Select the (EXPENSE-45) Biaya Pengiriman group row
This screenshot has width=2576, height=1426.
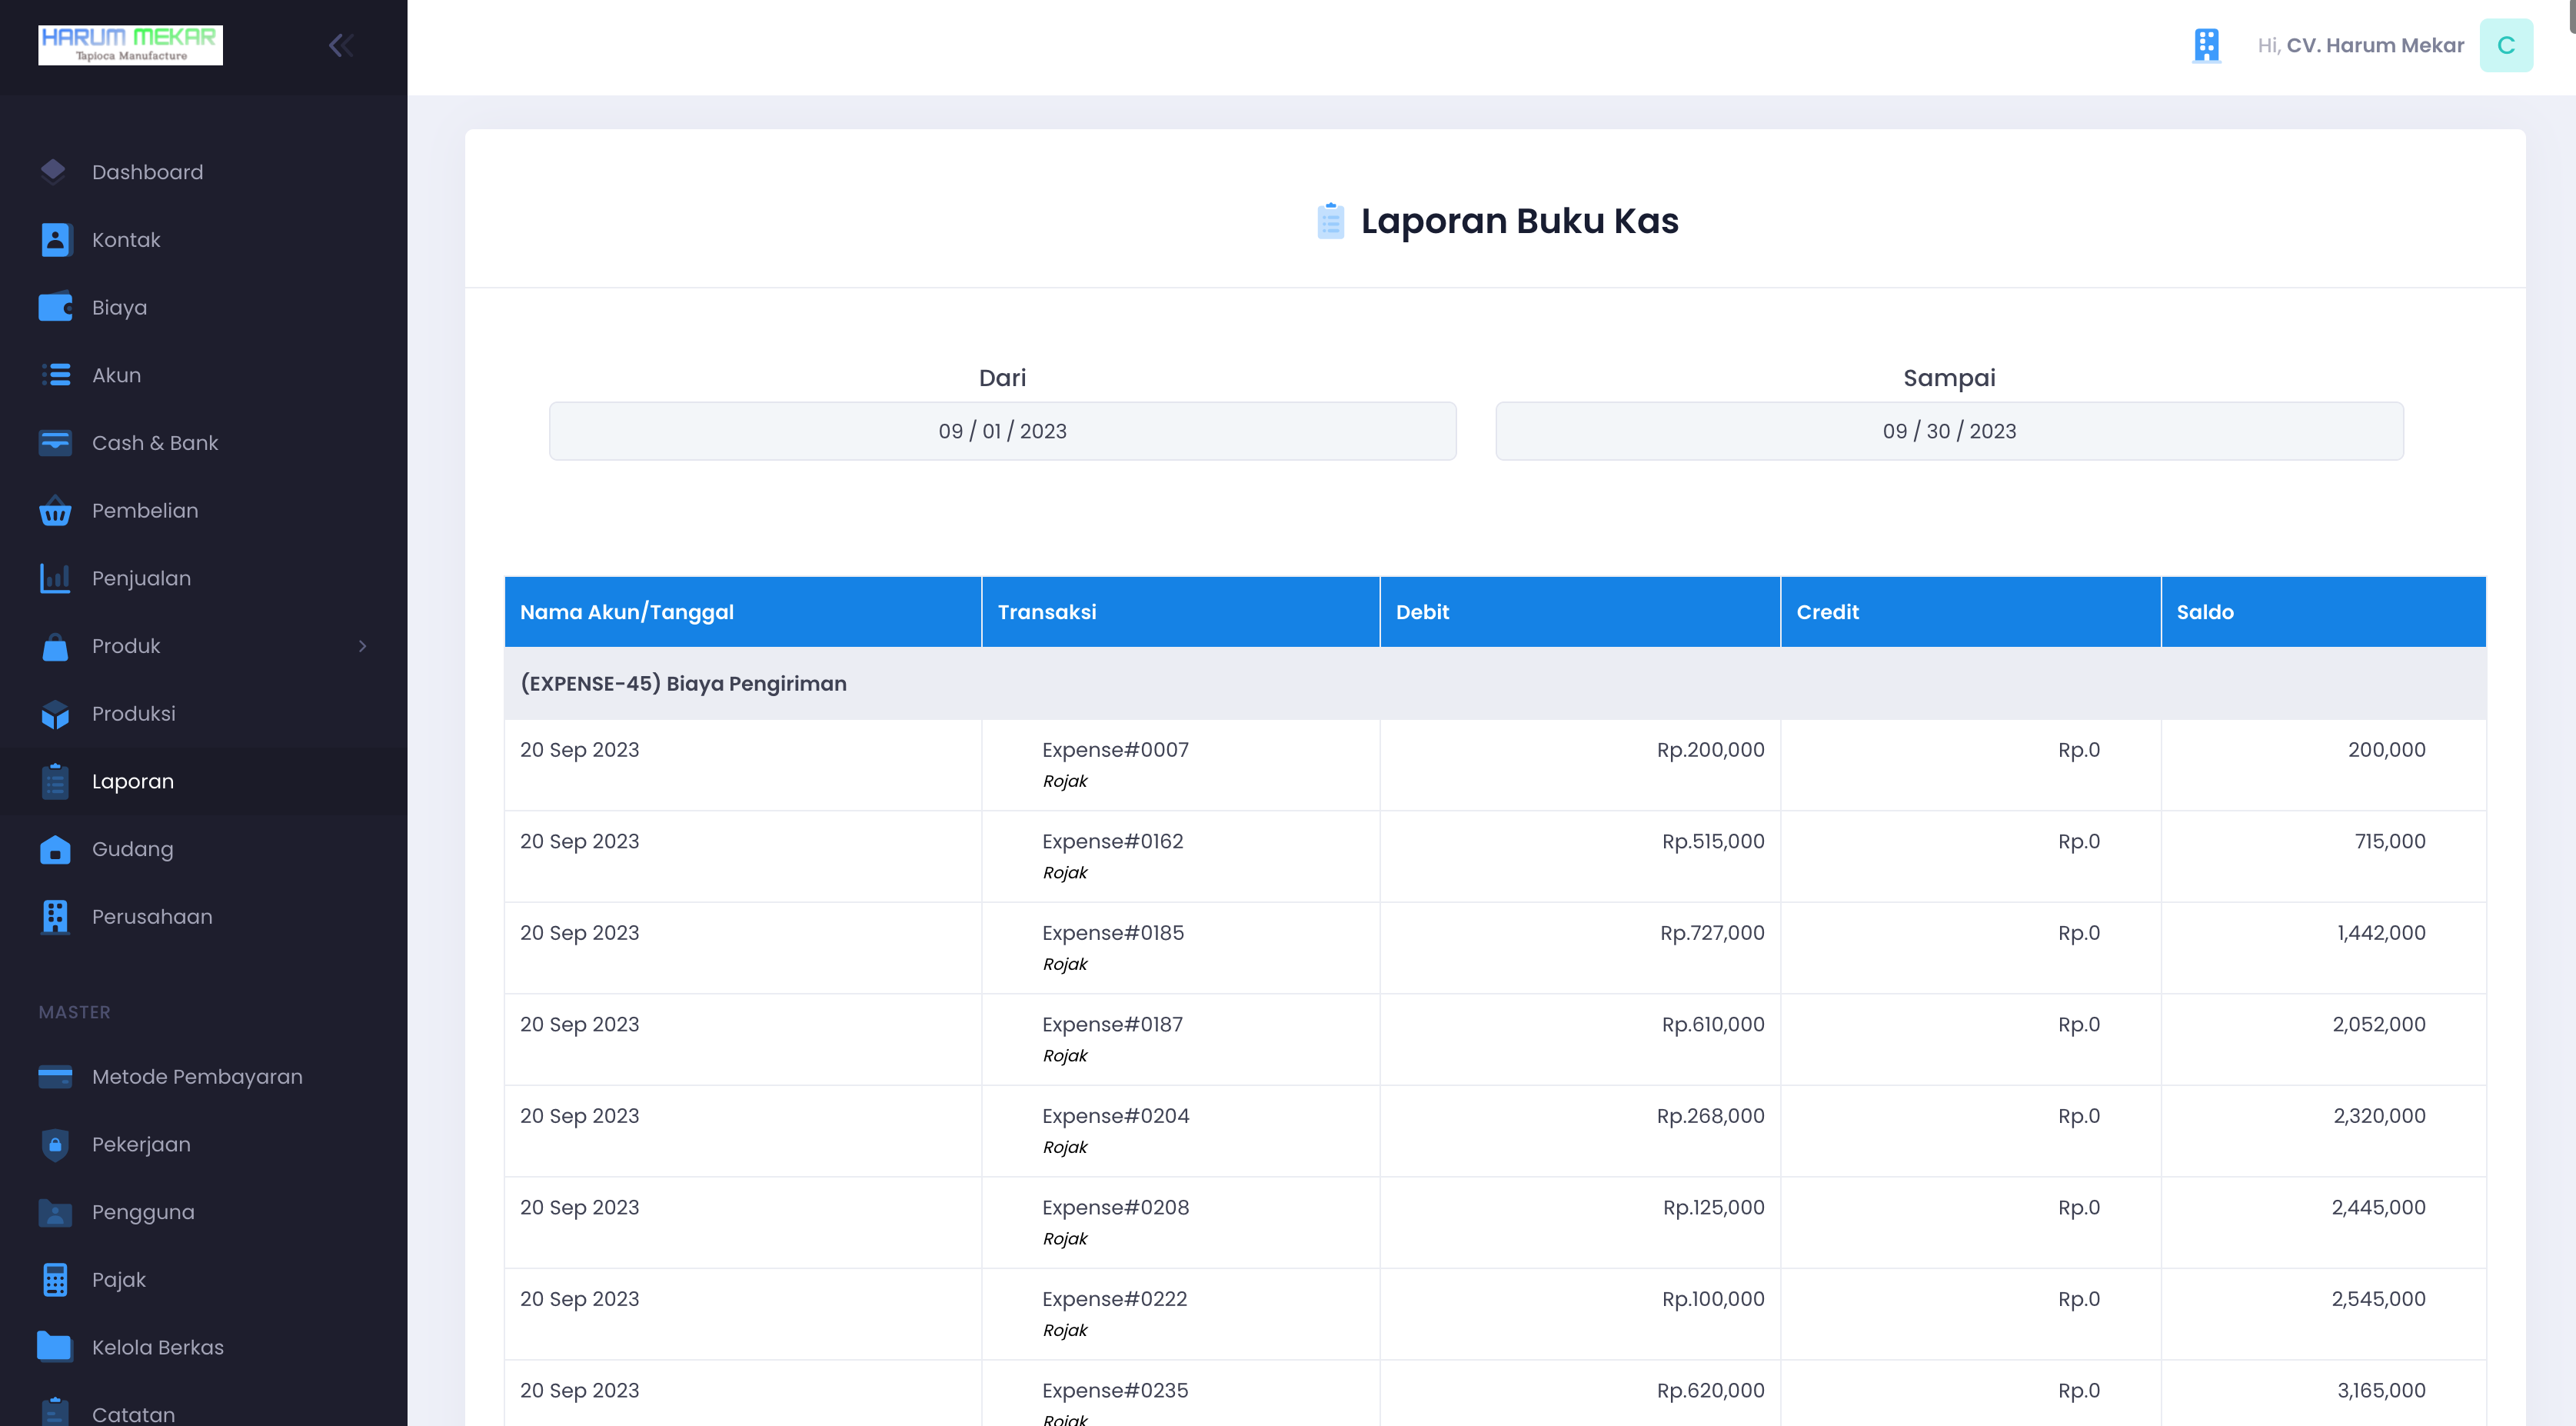tap(1495, 684)
